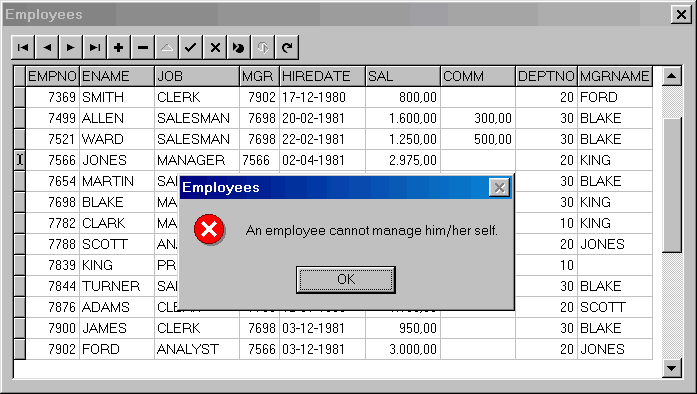Viewport: 697px width, 394px height.
Task: Select the MGRNAME column header
Action: (615, 76)
